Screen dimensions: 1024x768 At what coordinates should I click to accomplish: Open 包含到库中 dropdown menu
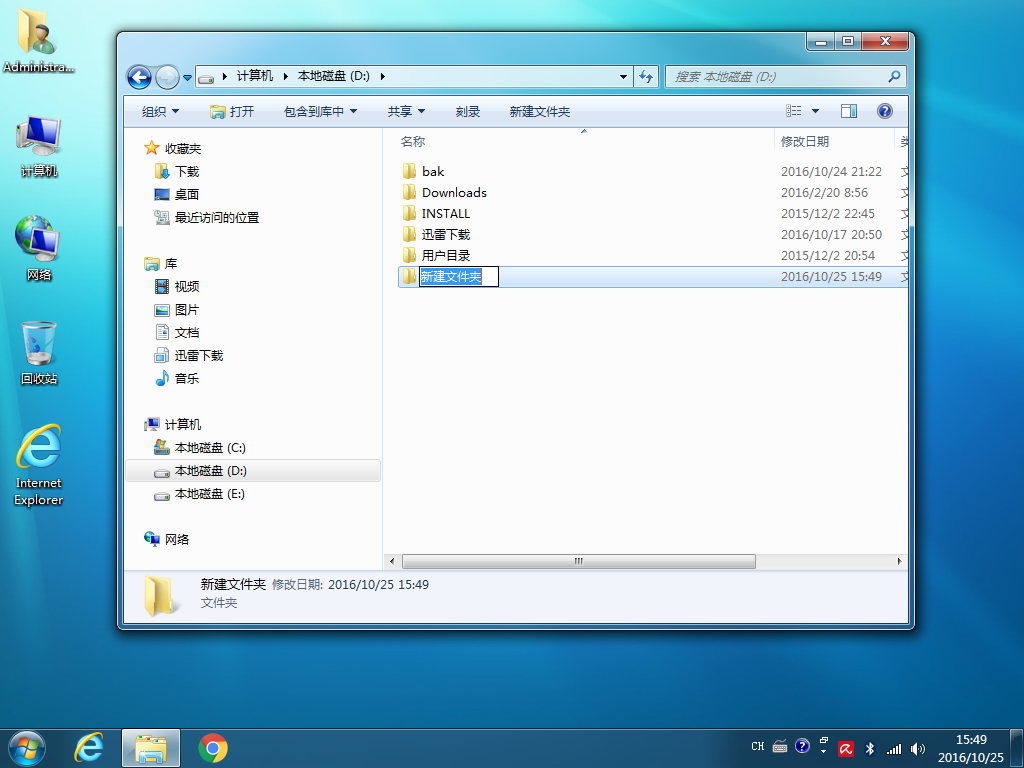(x=320, y=112)
